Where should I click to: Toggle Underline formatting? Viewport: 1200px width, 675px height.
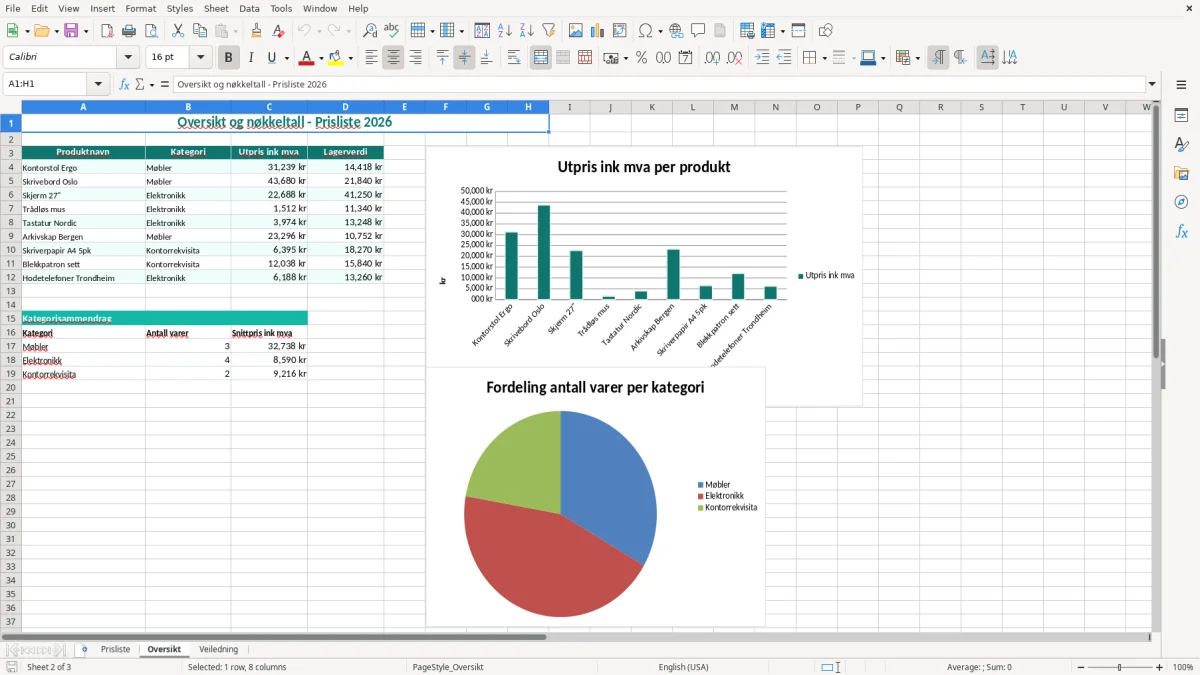pos(272,58)
